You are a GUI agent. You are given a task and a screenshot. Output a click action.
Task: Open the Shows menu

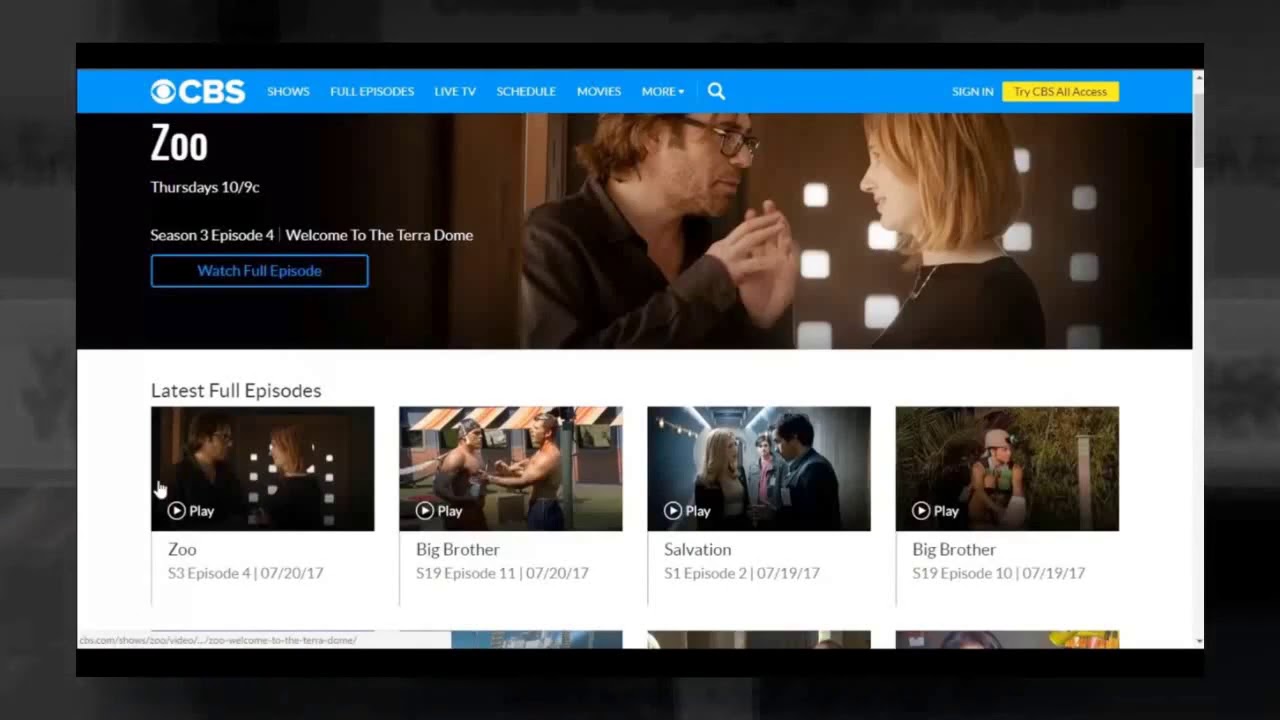click(288, 91)
